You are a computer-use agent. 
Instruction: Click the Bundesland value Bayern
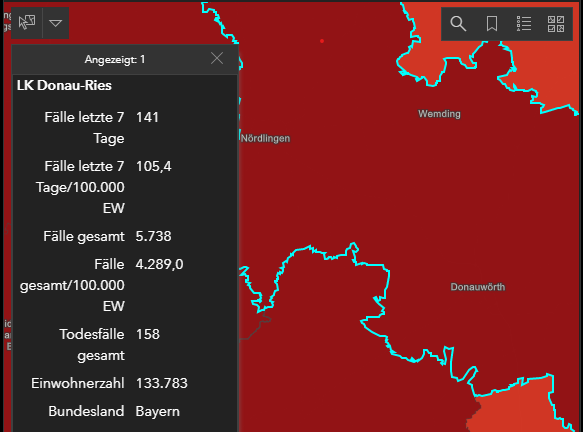click(x=158, y=412)
